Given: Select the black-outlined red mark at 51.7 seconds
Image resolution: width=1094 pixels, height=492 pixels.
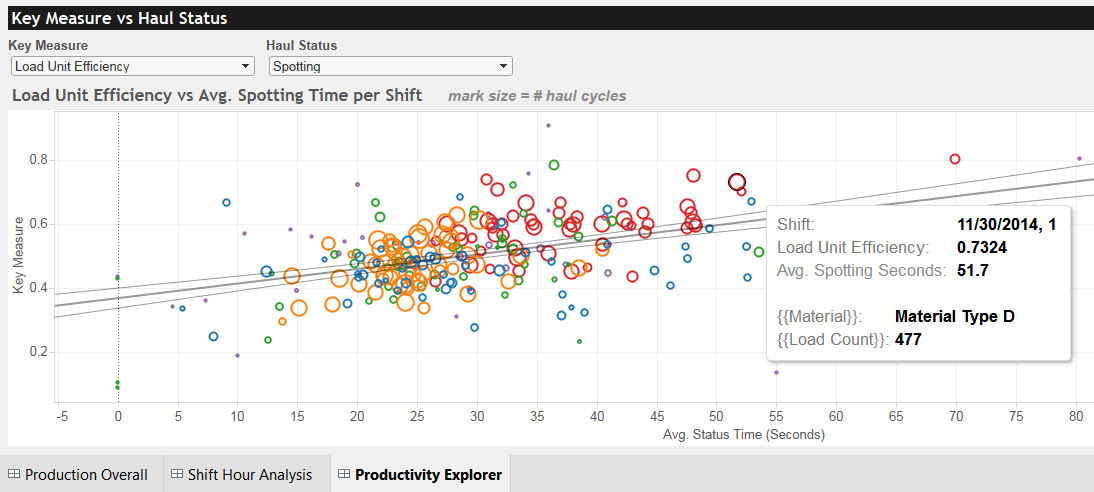Looking at the screenshot, I should click(737, 182).
